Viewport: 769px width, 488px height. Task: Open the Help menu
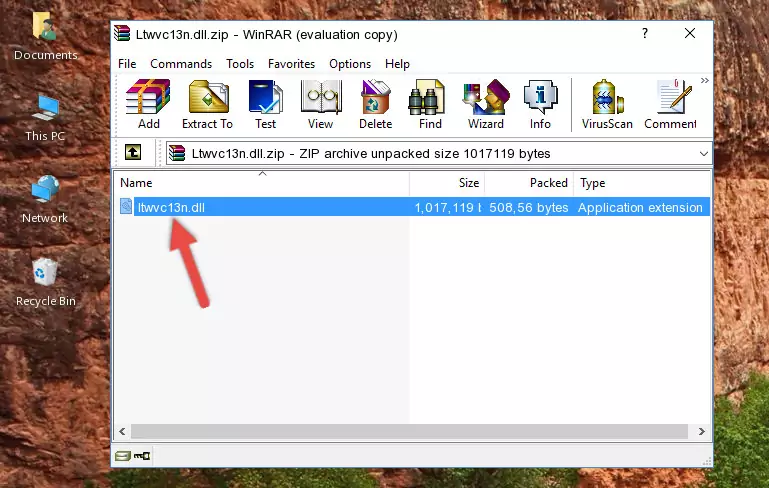click(397, 64)
